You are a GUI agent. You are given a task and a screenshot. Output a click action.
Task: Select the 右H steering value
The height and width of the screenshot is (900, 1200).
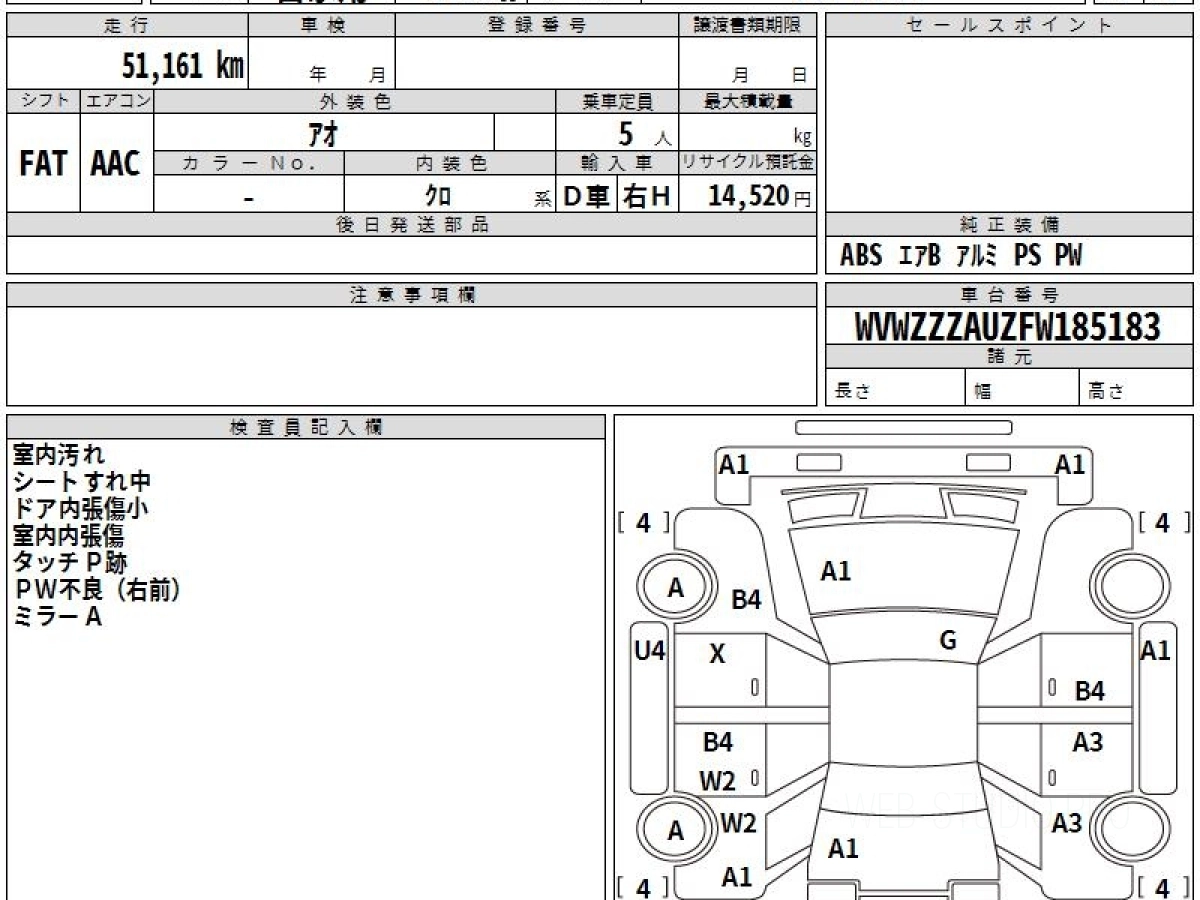(647, 196)
